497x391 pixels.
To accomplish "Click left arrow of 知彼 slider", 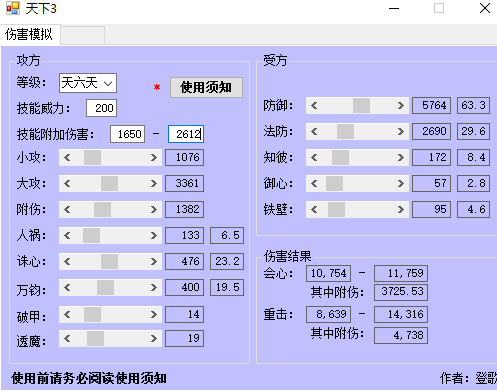I will (314, 157).
